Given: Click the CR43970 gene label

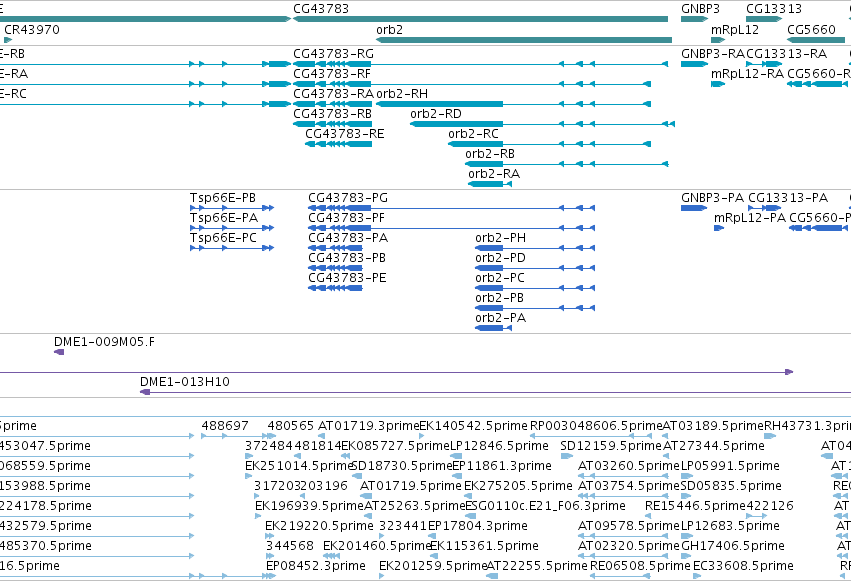Looking at the screenshot, I should point(31,30).
